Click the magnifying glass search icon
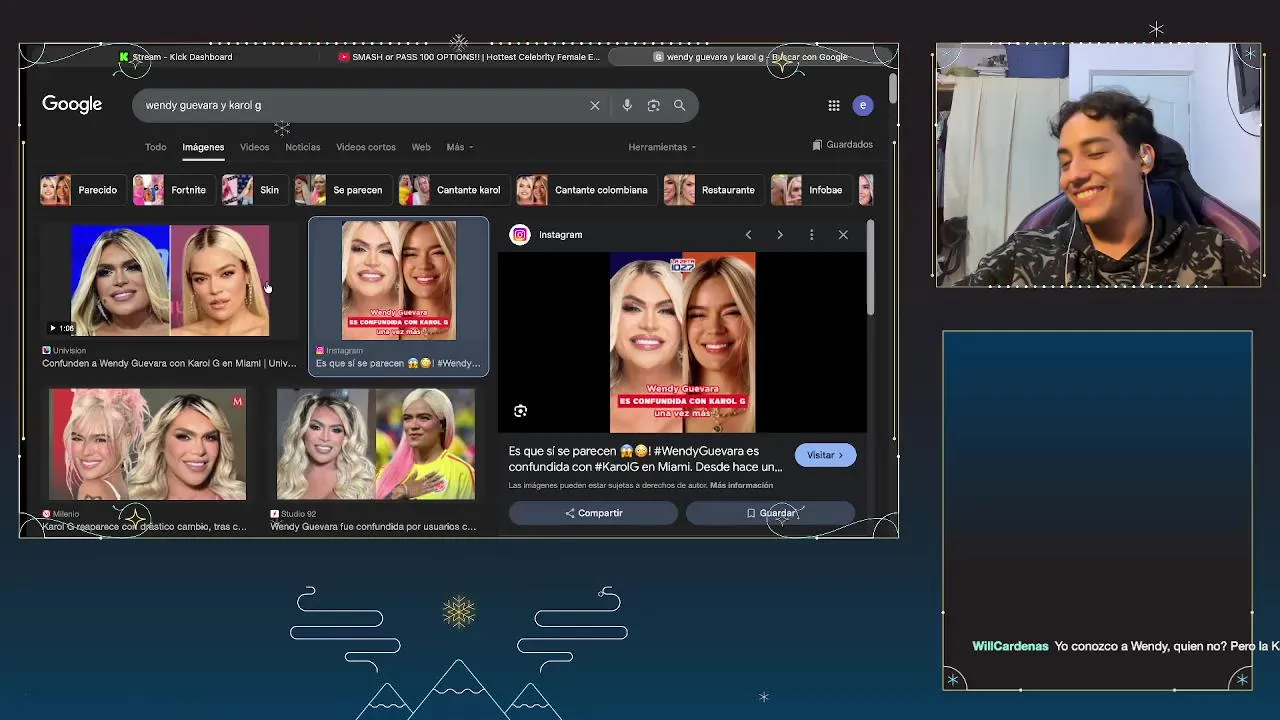The image size is (1280, 720). 679,105
